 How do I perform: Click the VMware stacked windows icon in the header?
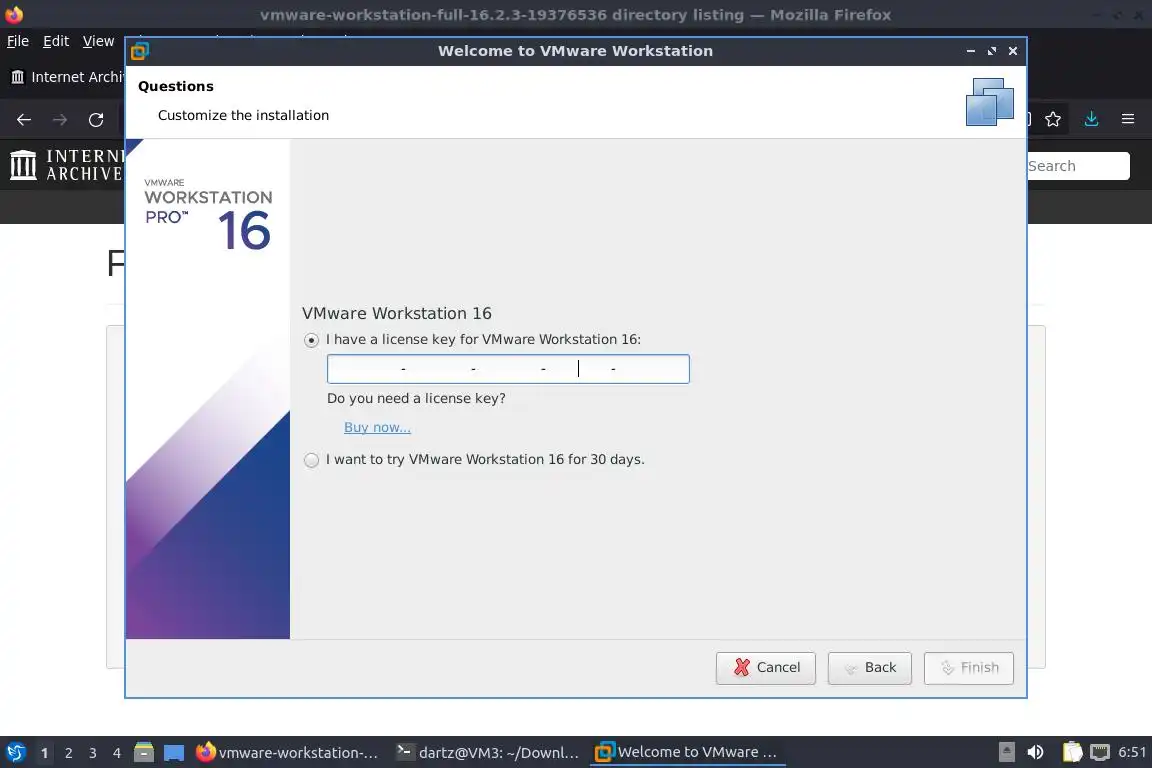[x=989, y=102]
